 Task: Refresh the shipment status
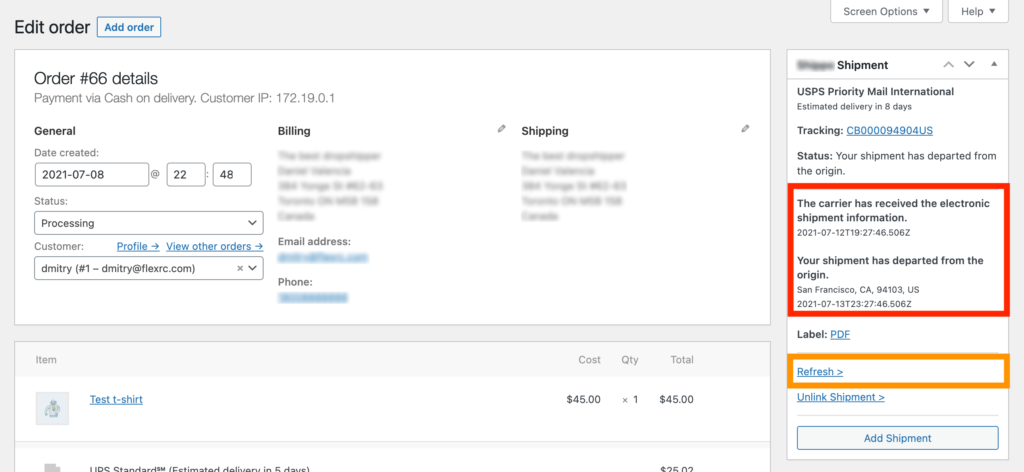820,372
